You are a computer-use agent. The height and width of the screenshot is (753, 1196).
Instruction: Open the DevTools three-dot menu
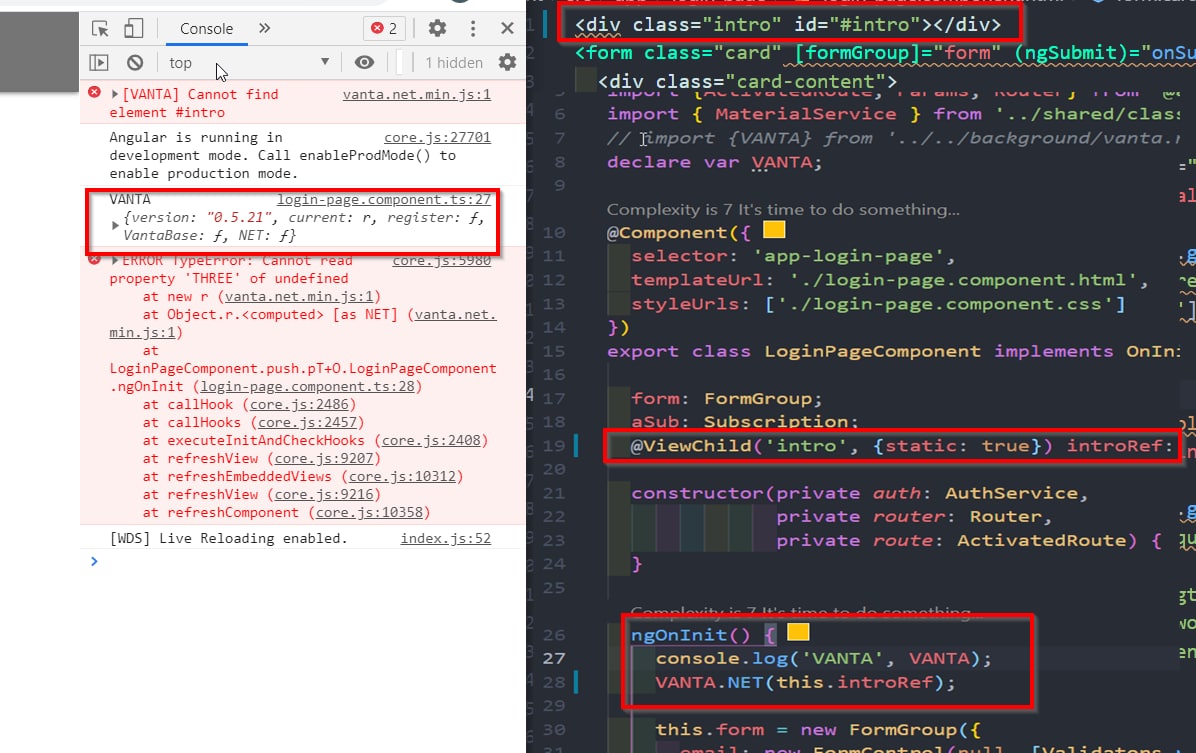click(473, 28)
